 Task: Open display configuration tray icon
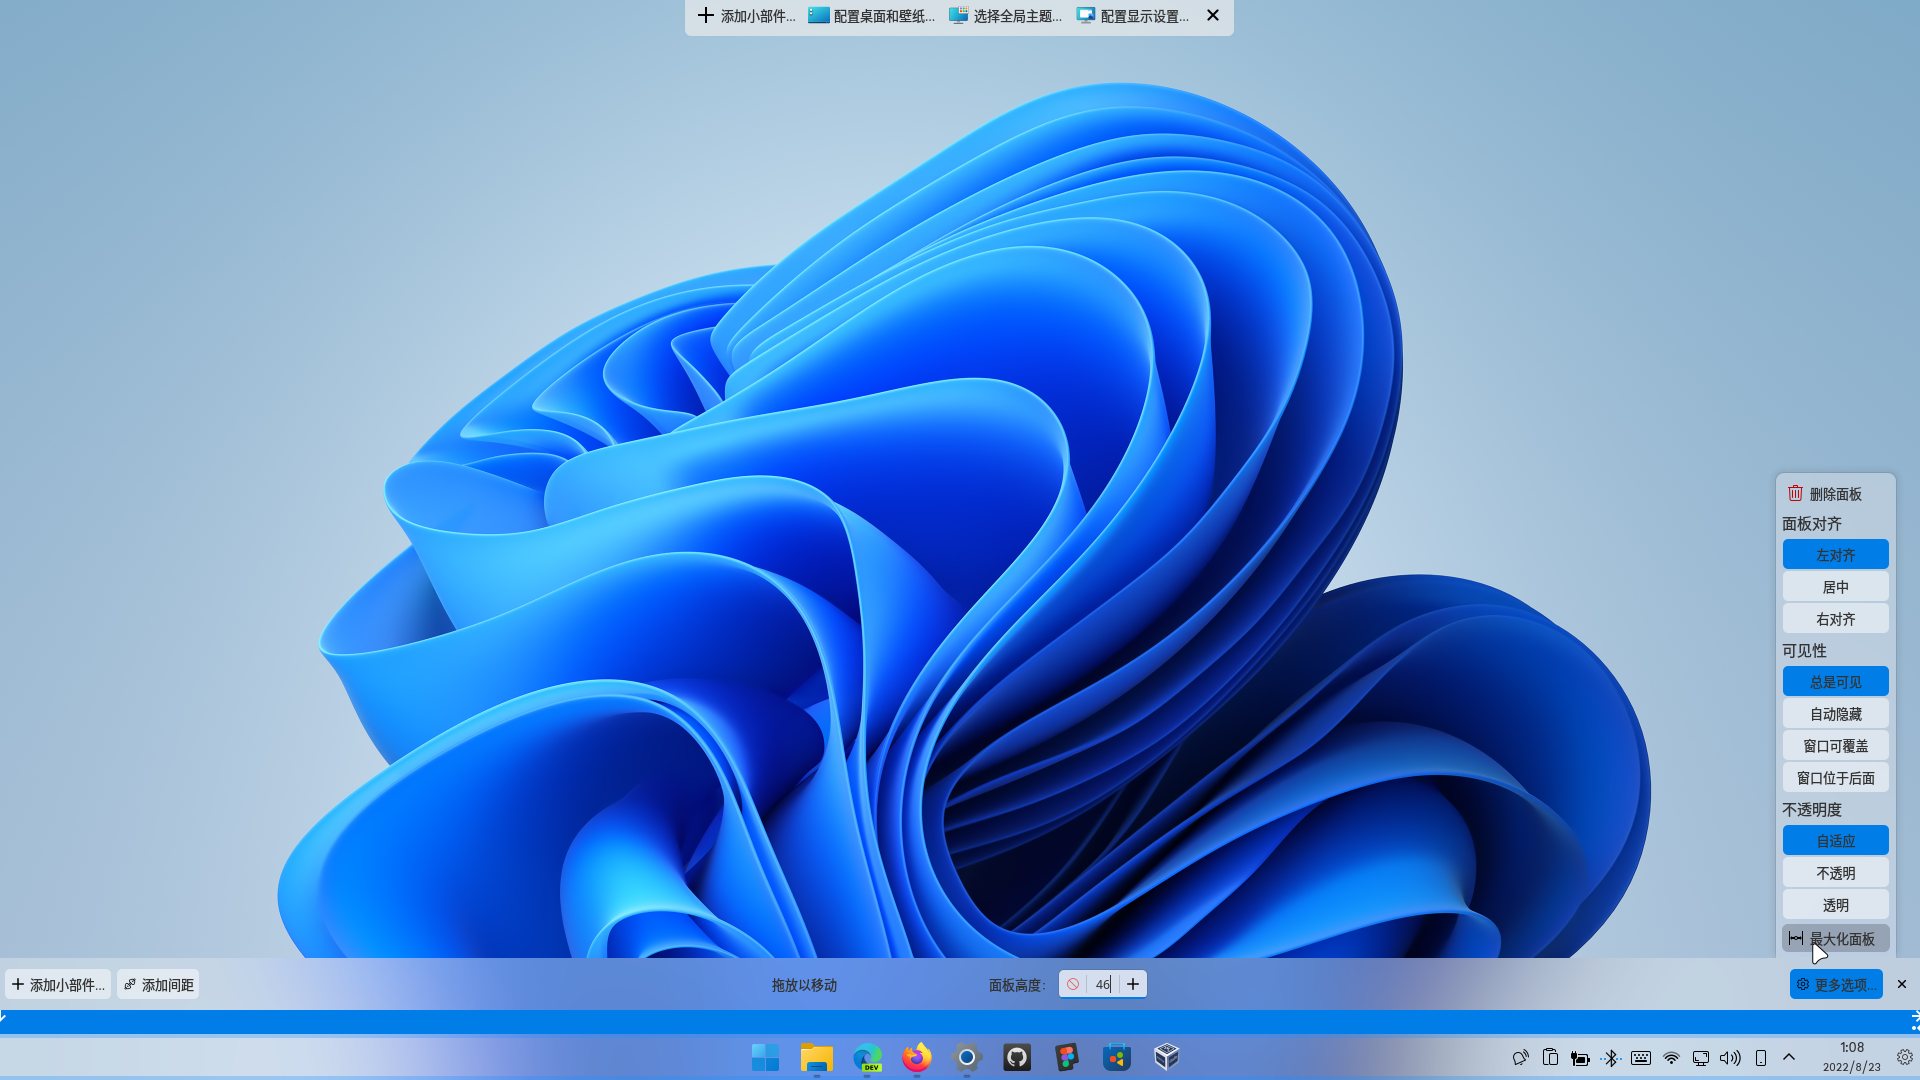click(x=1701, y=1058)
